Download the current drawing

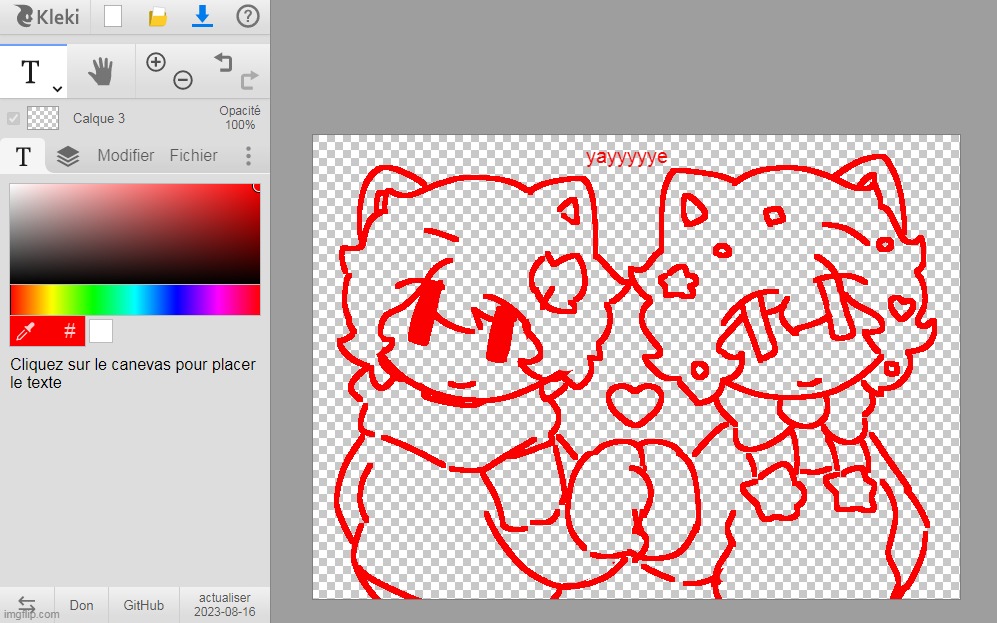203,16
